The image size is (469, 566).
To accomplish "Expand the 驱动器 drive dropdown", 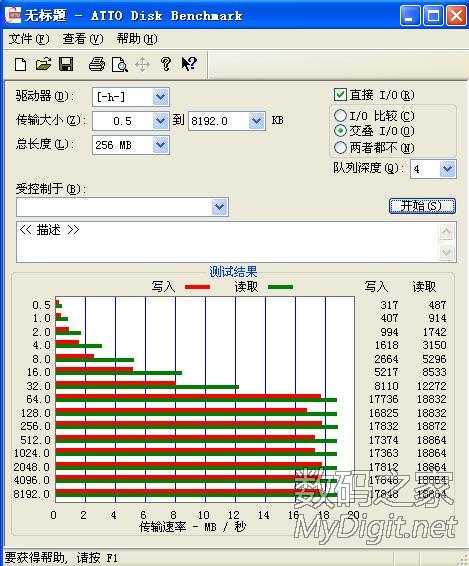I will [160, 97].
